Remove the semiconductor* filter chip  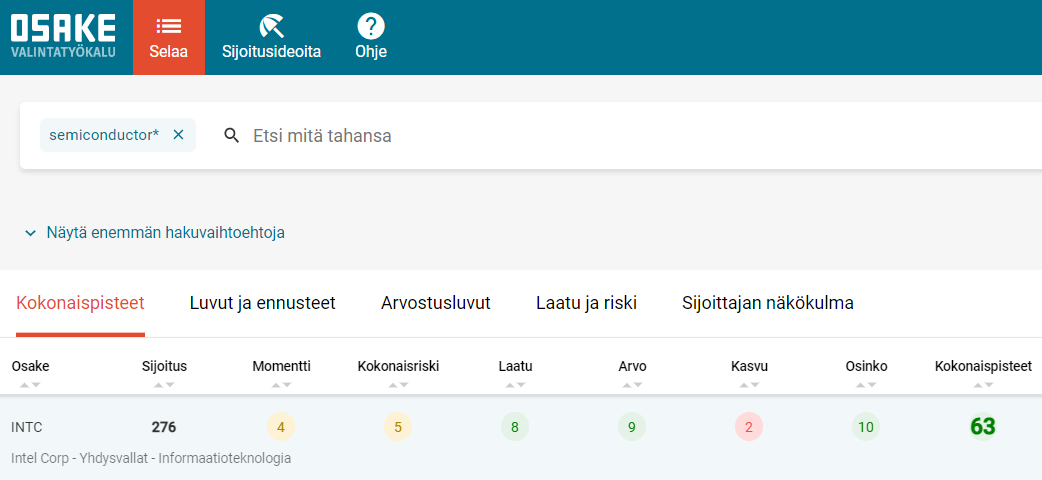(178, 135)
